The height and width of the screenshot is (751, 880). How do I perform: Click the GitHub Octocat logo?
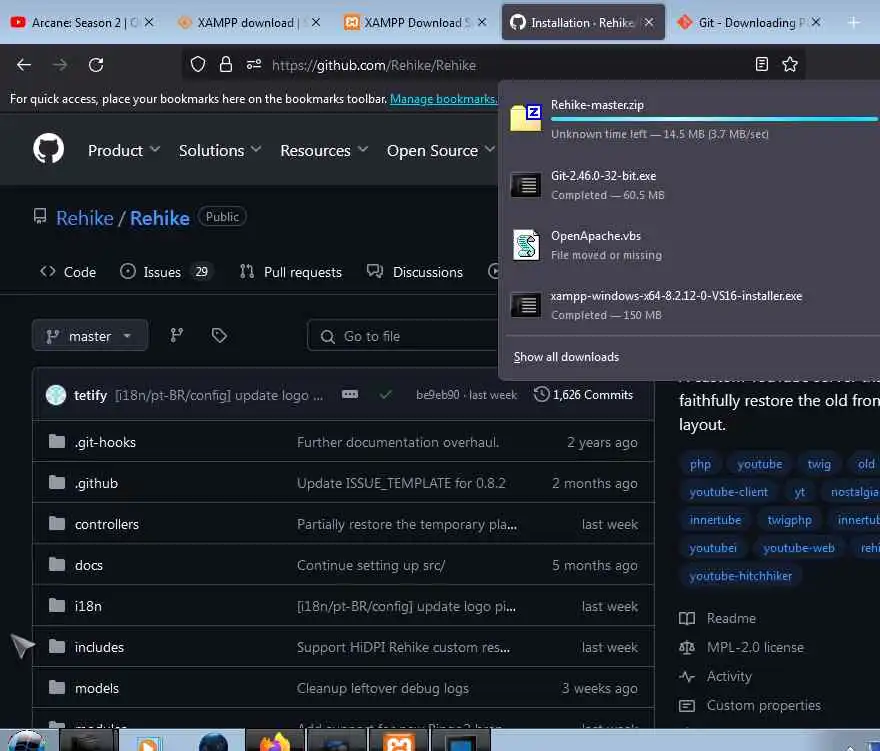(x=48, y=149)
